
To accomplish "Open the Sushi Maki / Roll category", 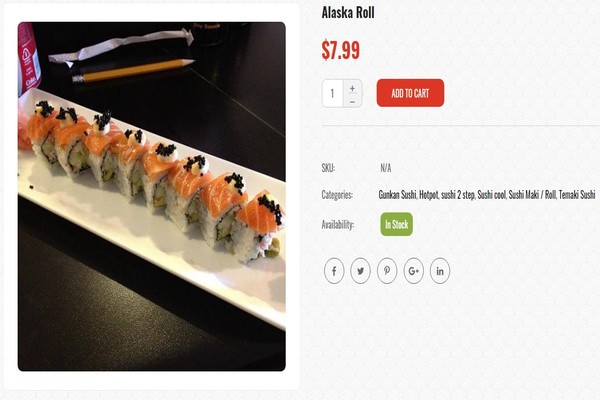I will click(532, 195).
